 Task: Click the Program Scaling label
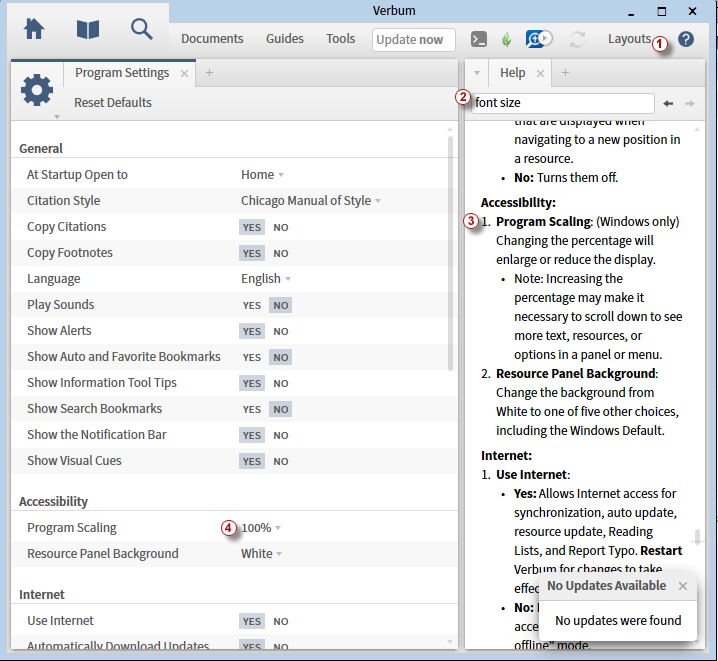click(72, 528)
